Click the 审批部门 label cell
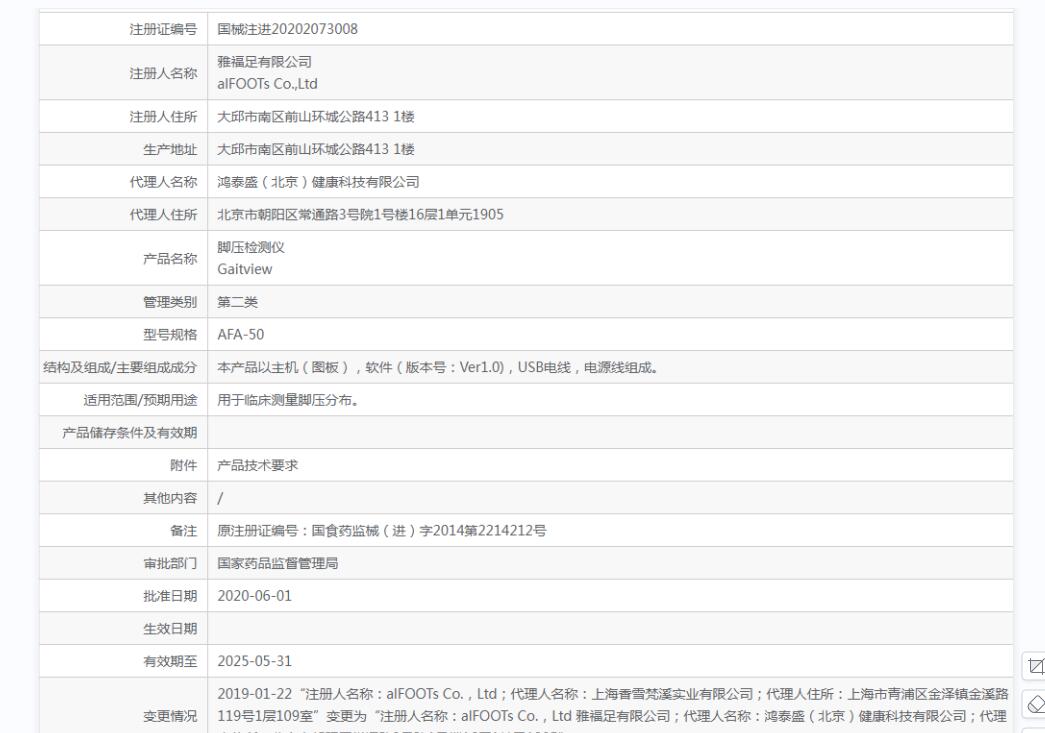The width and height of the screenshot is (1045, 733). (123, 563)
